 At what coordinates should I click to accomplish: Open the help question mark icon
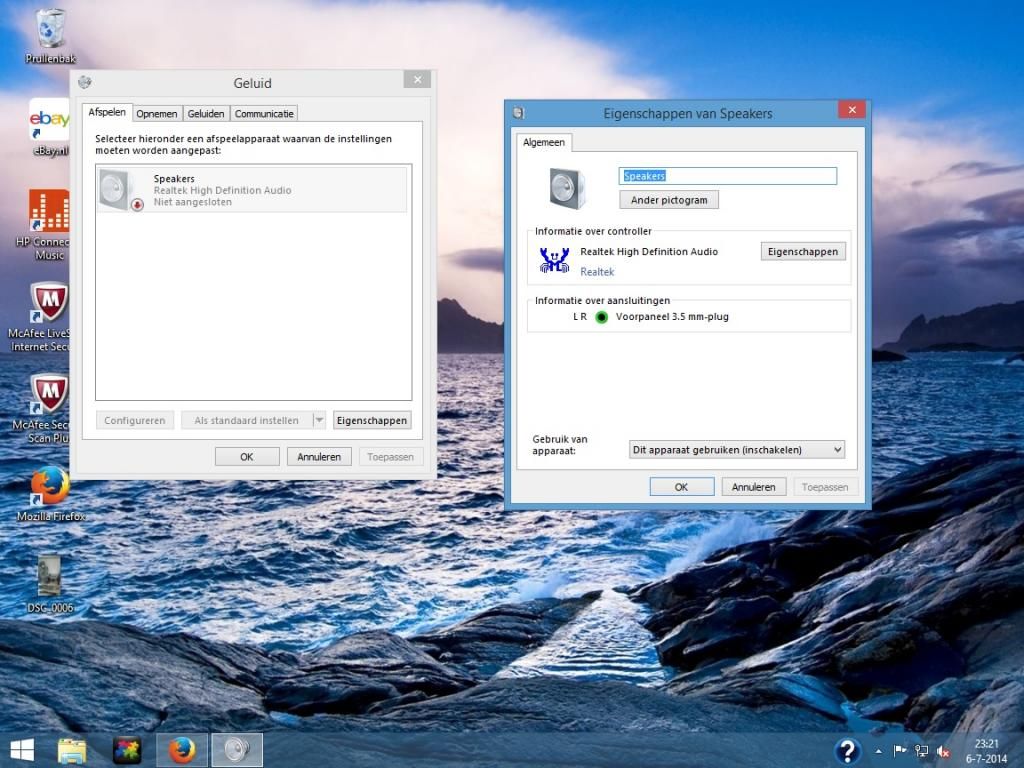click(x=847, y=751)
